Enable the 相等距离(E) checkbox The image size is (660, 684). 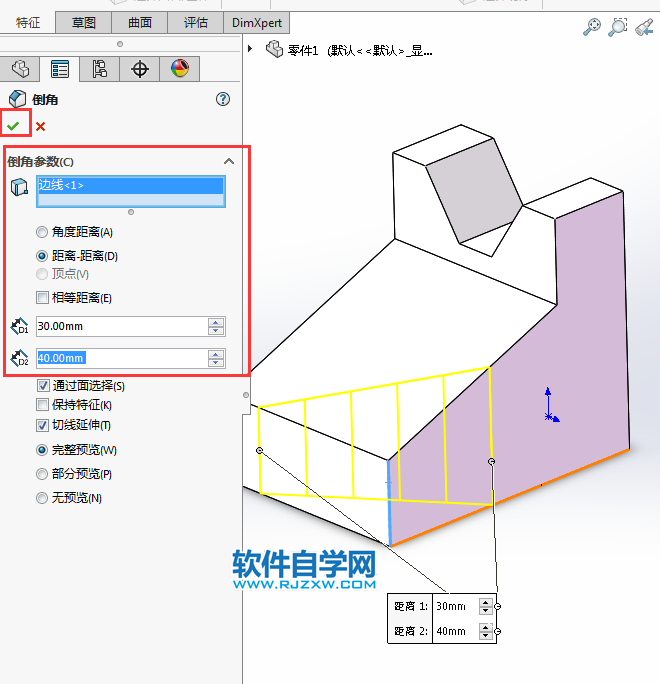click(42, 298)
